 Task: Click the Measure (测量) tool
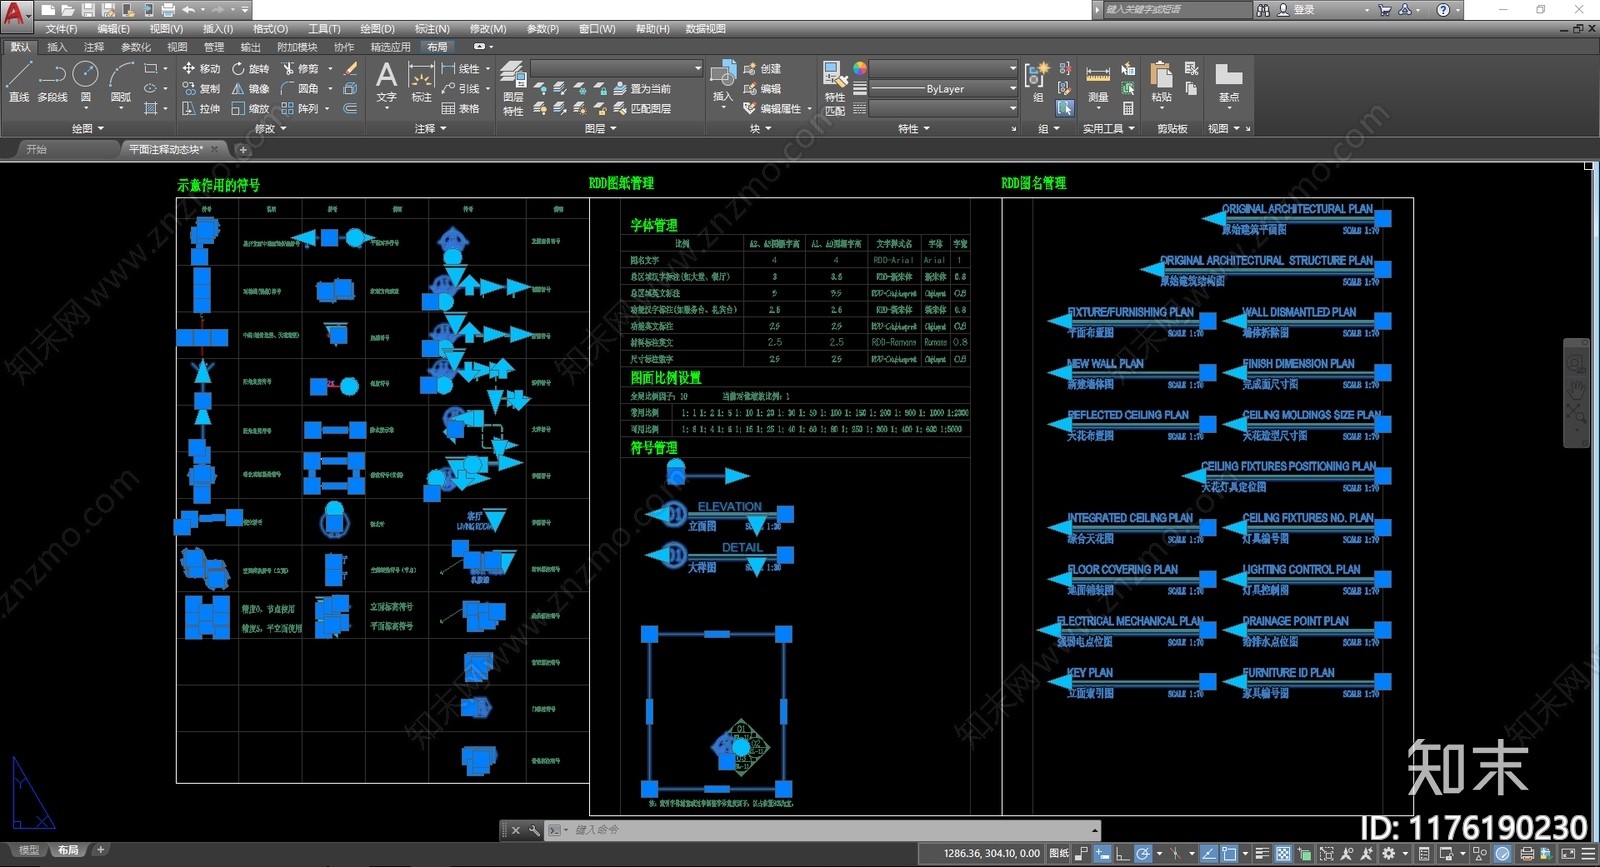click(x=1098, y=84)
